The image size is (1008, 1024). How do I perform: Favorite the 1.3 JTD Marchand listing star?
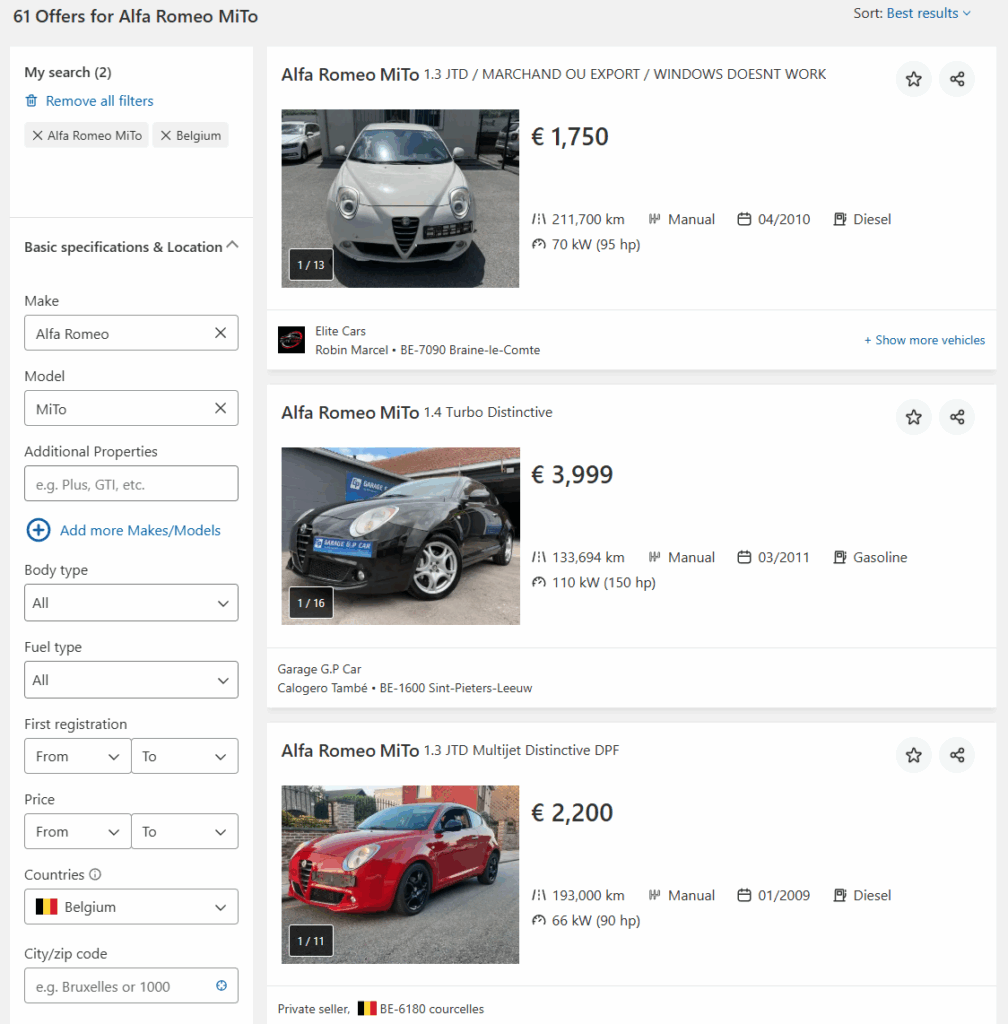913,79
